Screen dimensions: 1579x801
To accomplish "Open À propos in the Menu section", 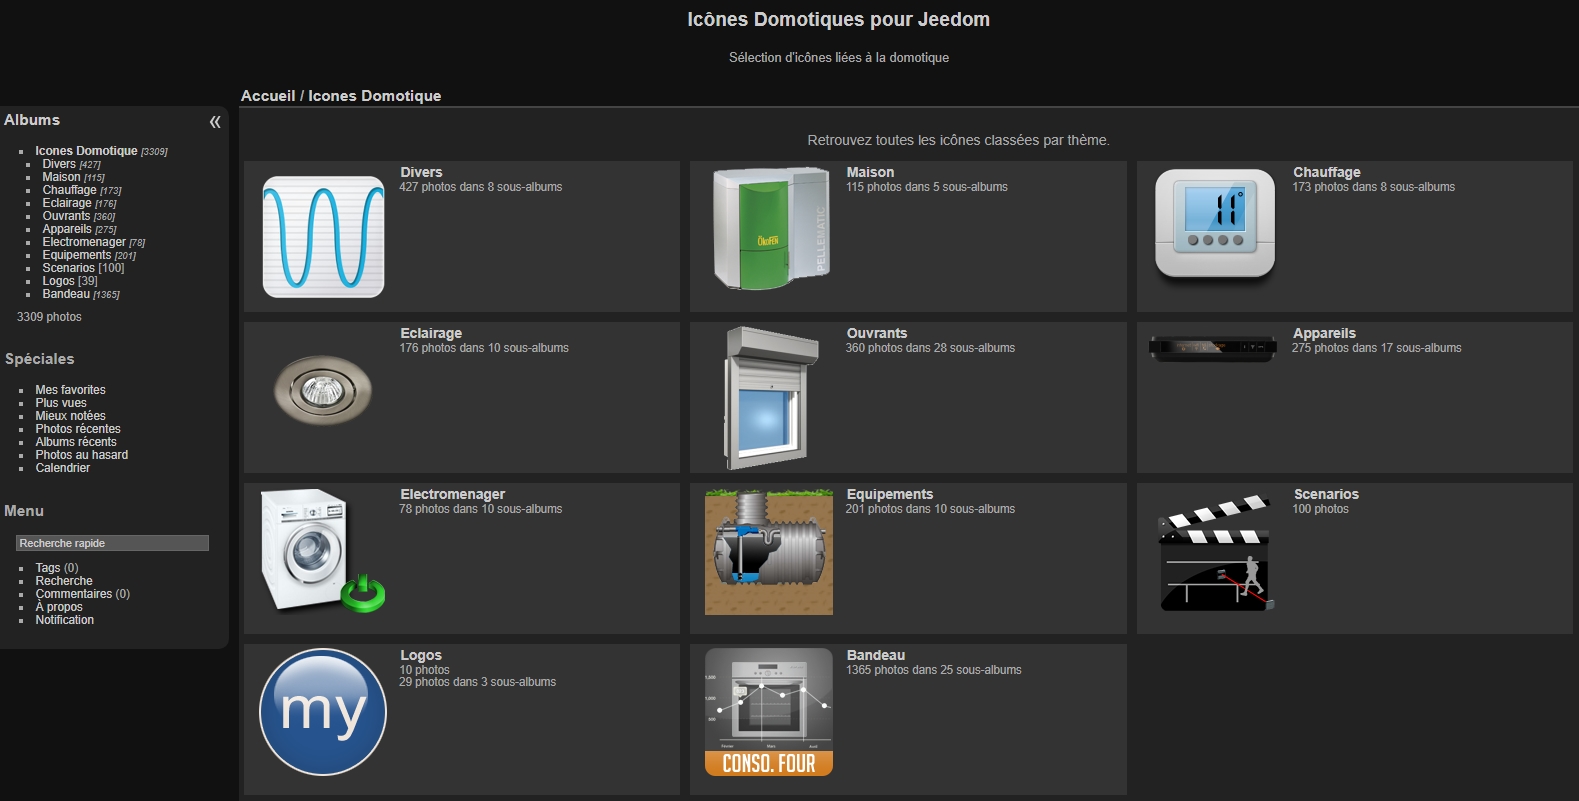I will pyautogui.click(x=59, y=607).
